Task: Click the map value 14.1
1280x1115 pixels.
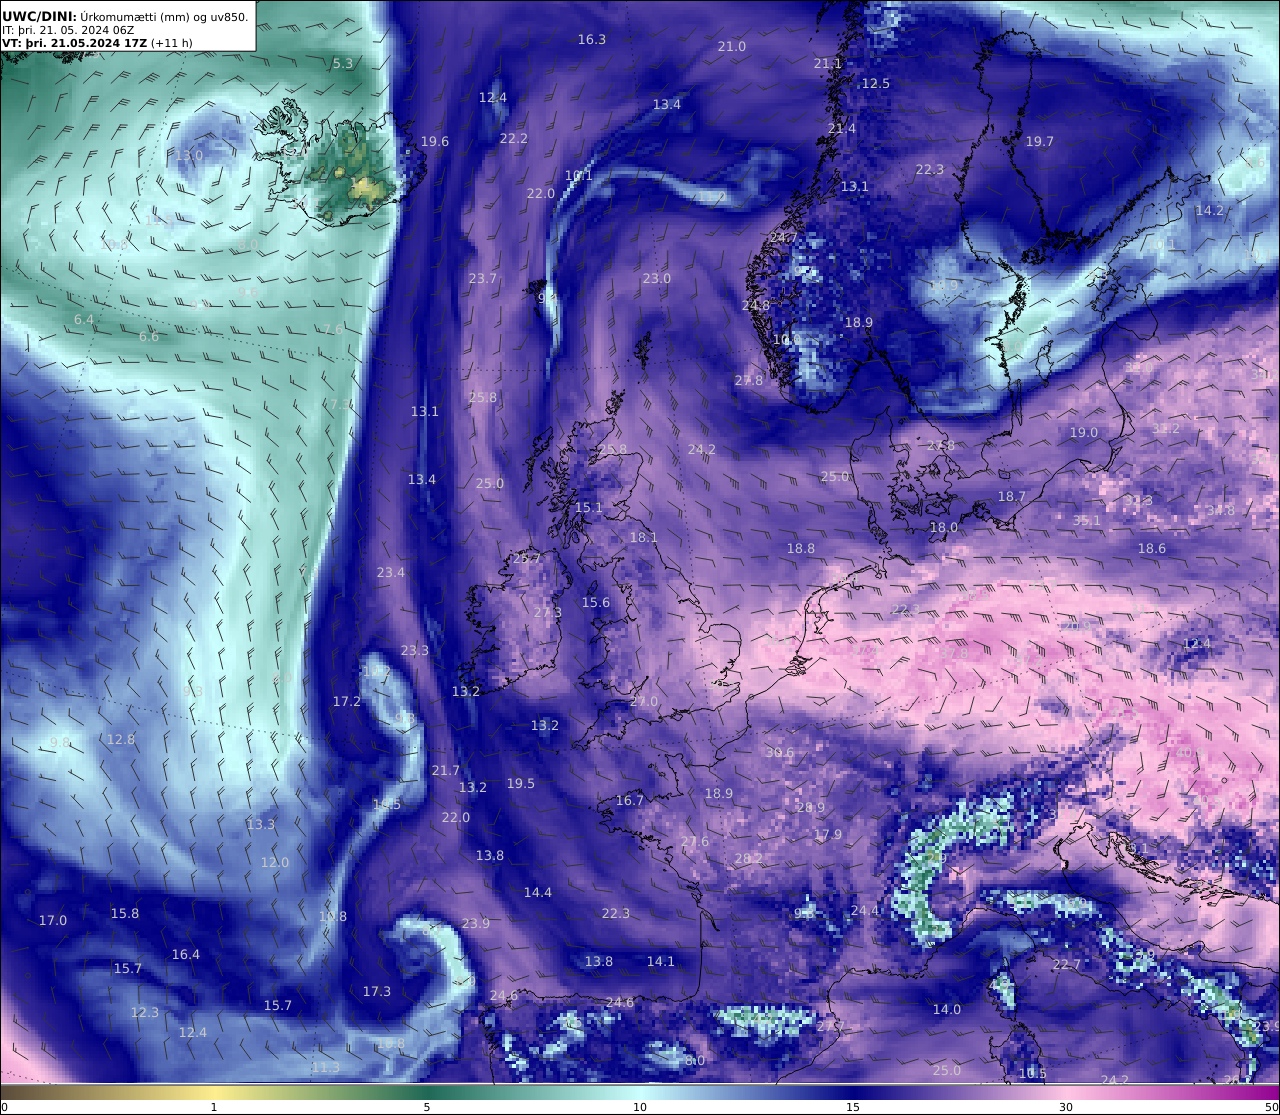Action: click(x=661, y=962)
